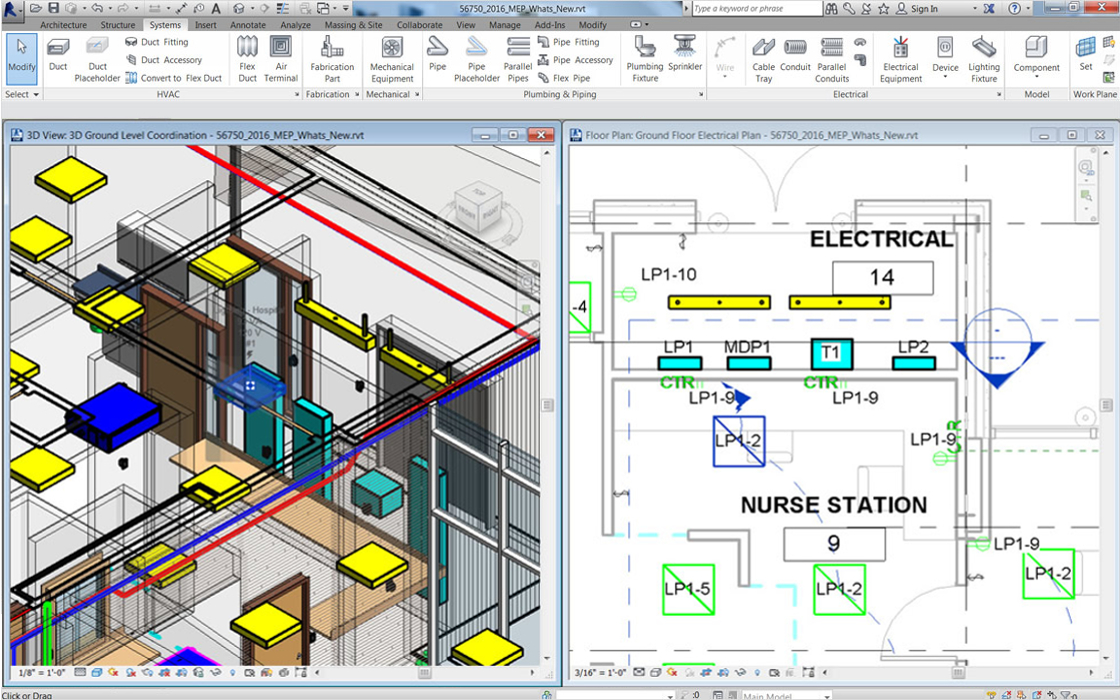Screen dimensions: 1120x700
Task: Click the Parallel Pipes tool
Action: [x=518, y=58]
